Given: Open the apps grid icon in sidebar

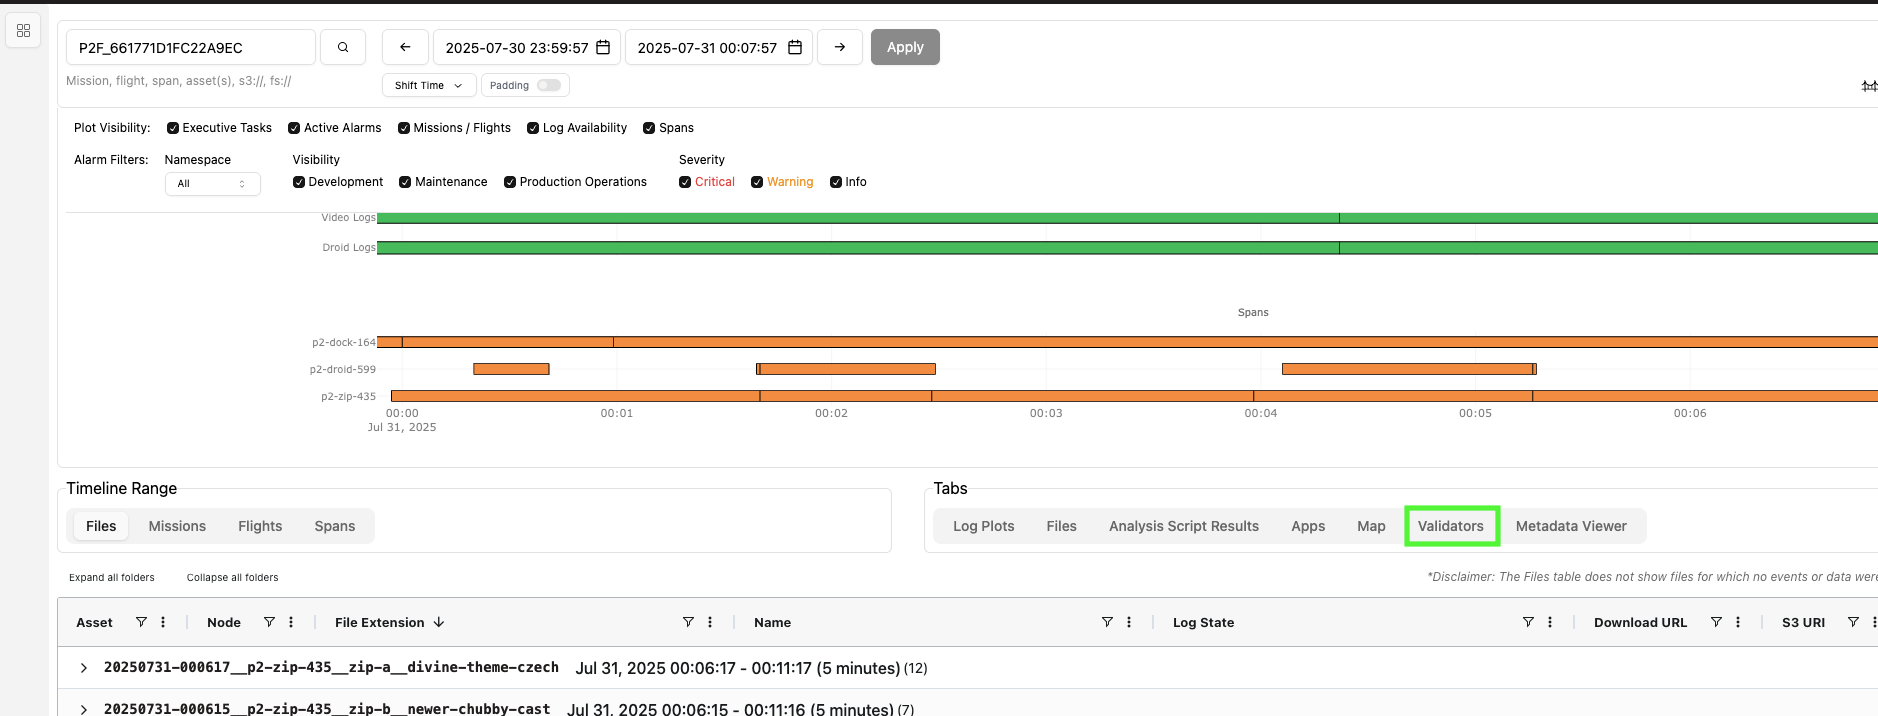Looking at the screenshot, I should tap(24, 31).
